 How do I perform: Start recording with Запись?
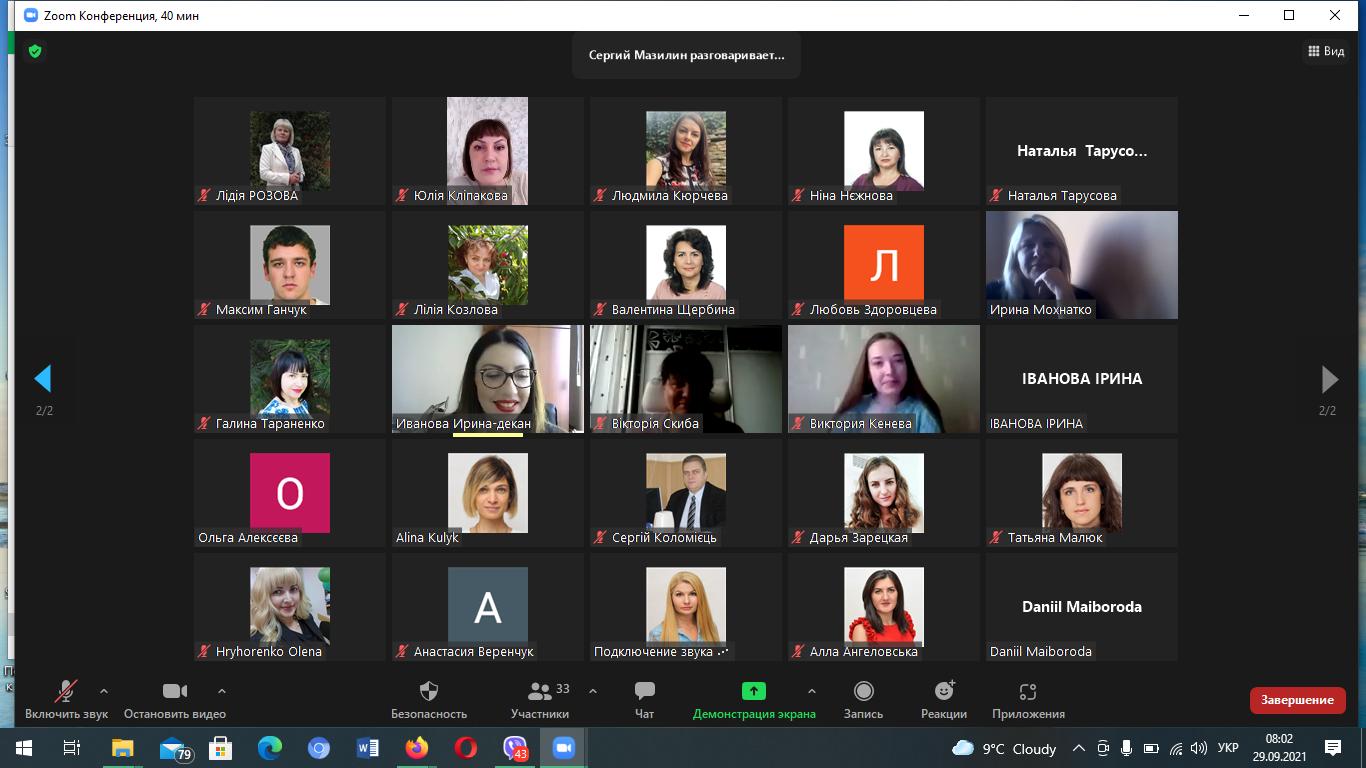coord(864,699)
